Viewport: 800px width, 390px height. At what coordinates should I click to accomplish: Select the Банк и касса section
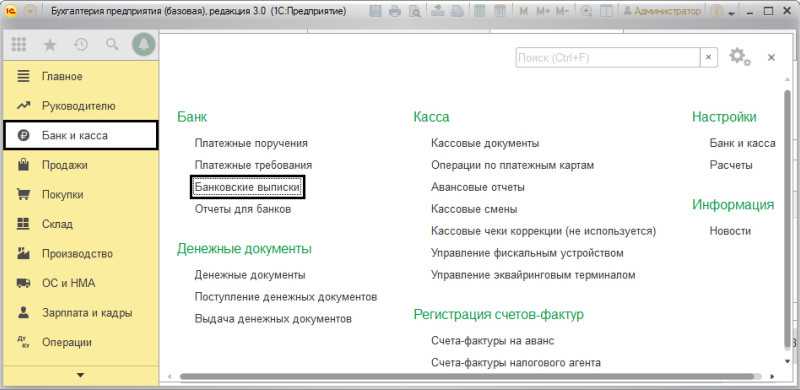coord(81,136)
